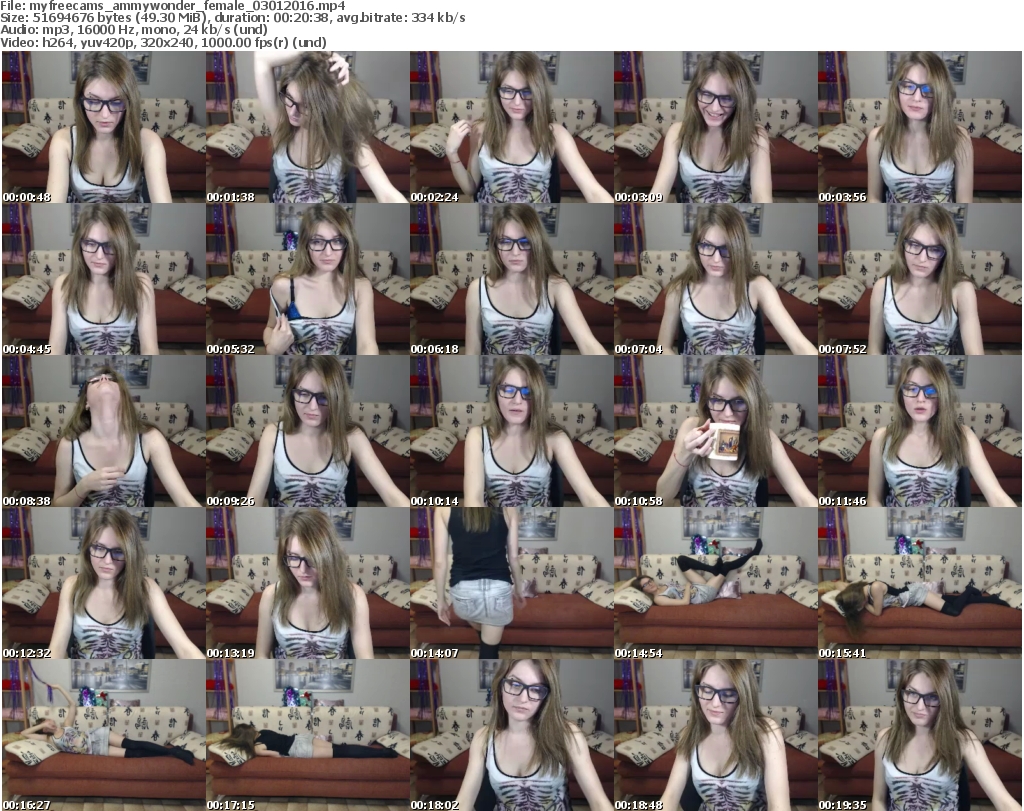Choose the thumbnail stamped 00:04:45

(x=104, y=279)
